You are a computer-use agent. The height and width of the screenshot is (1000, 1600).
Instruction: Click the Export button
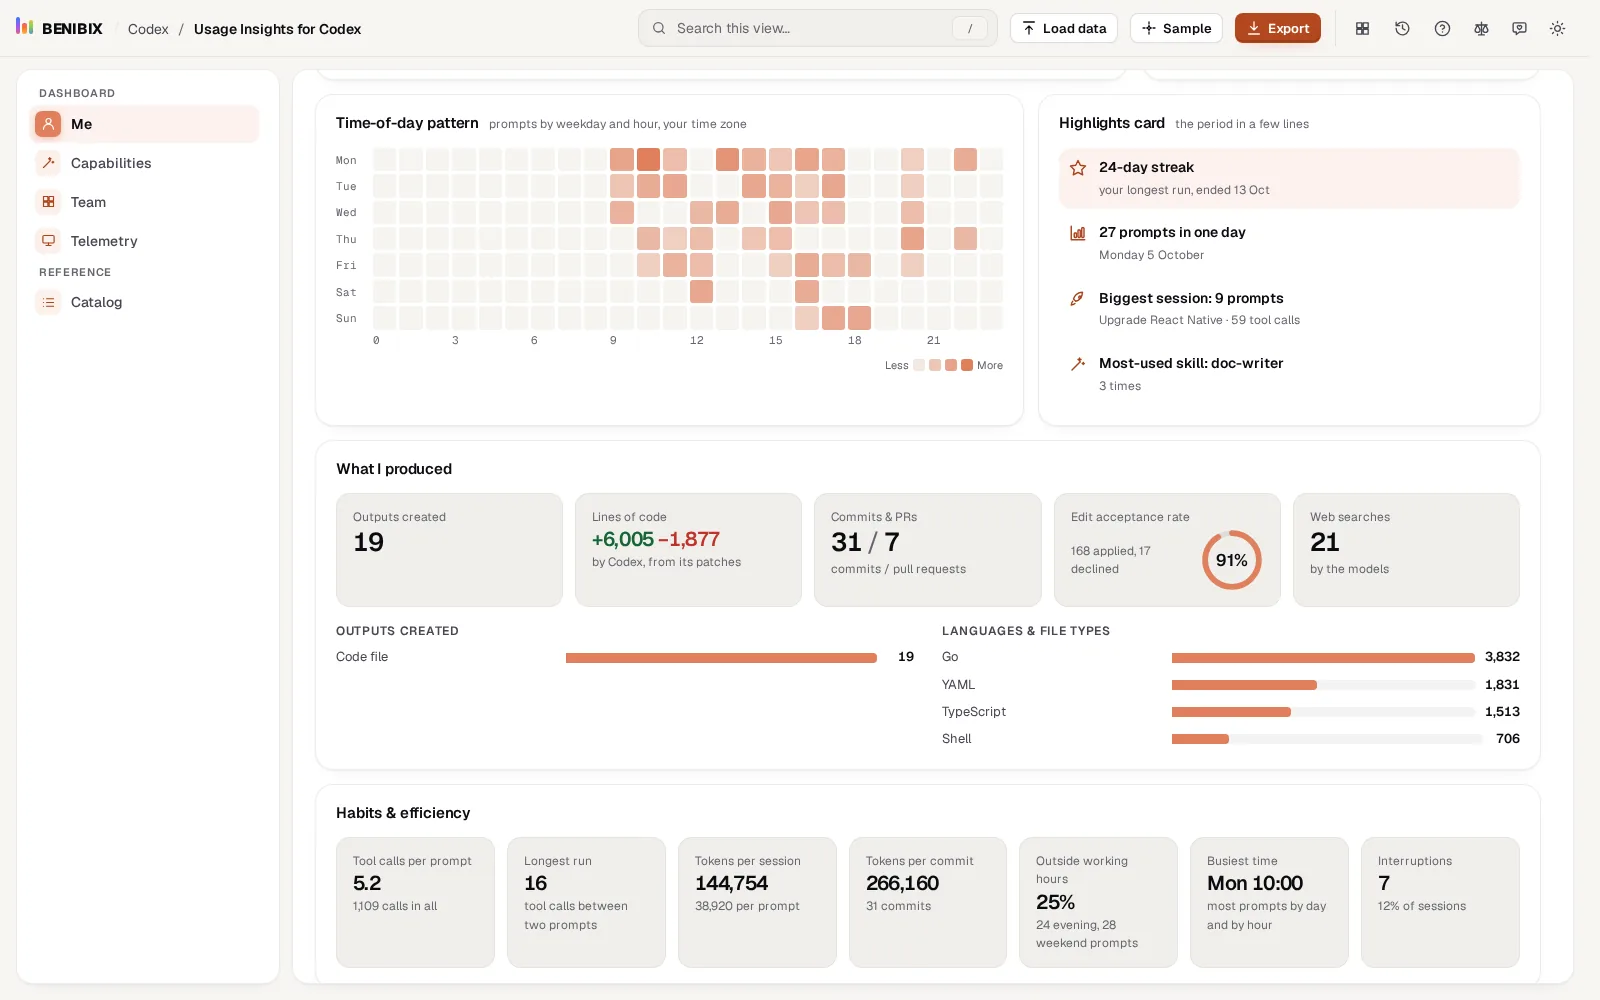click(x=1278, y=28)
